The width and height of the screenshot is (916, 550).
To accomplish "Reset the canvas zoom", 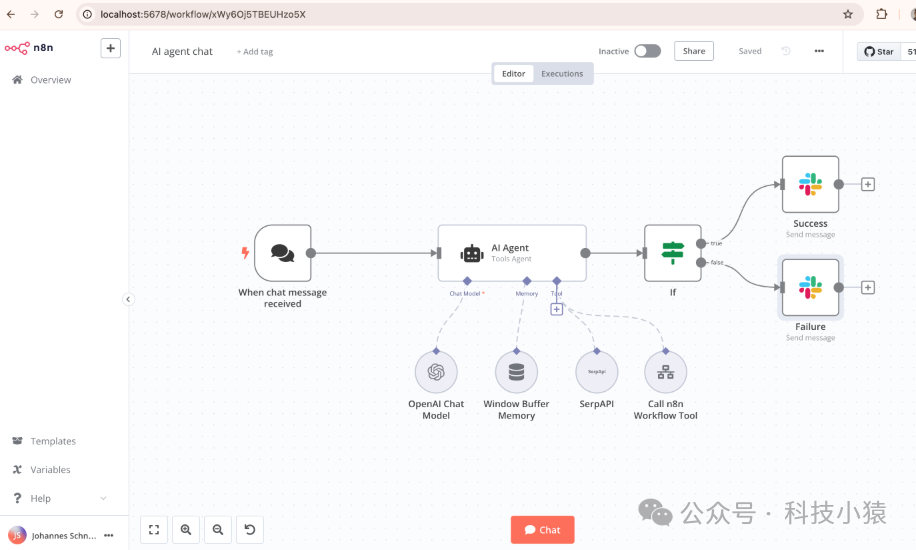I will coord(249,530).
